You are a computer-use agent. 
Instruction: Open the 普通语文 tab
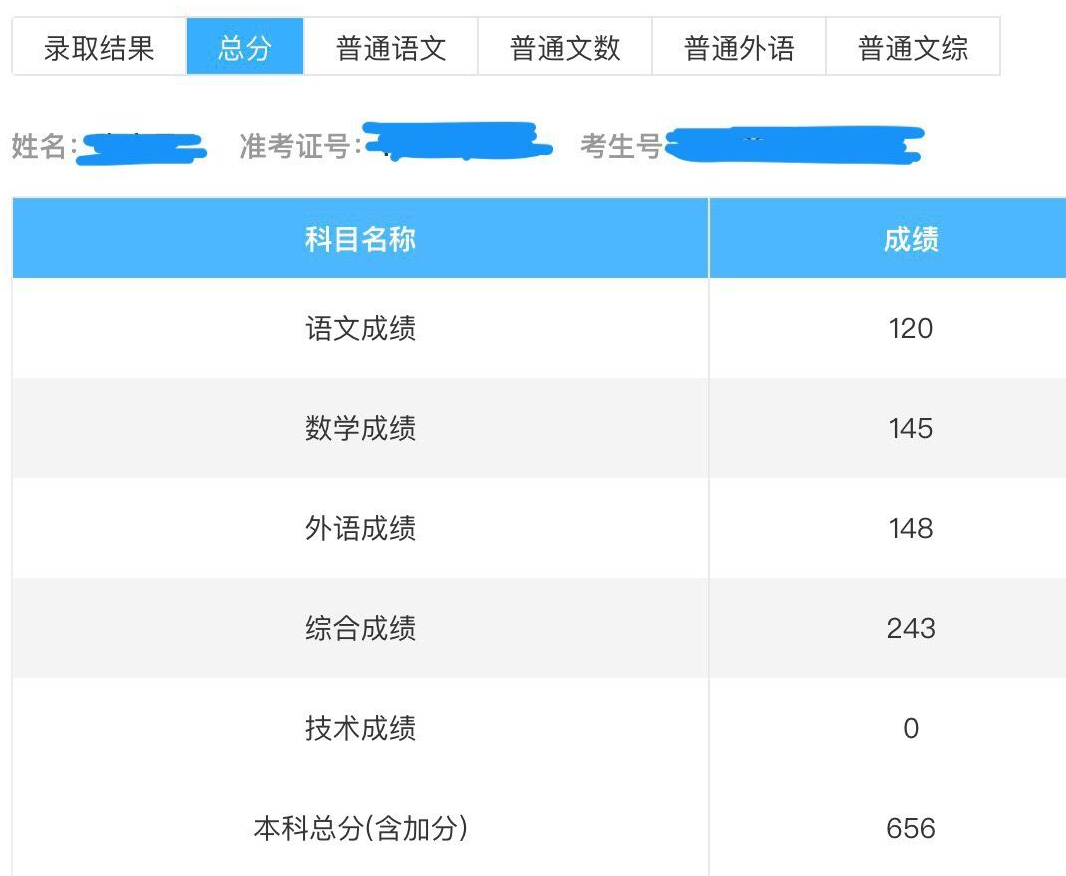[390, 47]
